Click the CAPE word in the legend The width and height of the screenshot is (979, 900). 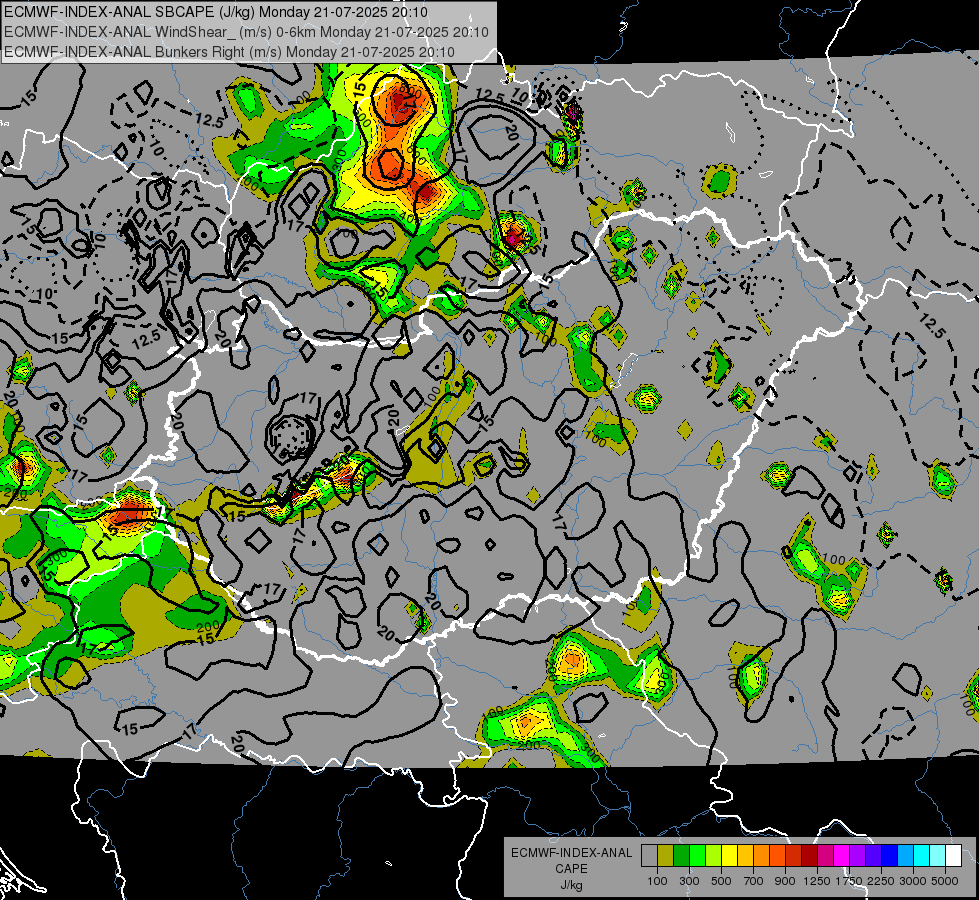click(571, 869)
